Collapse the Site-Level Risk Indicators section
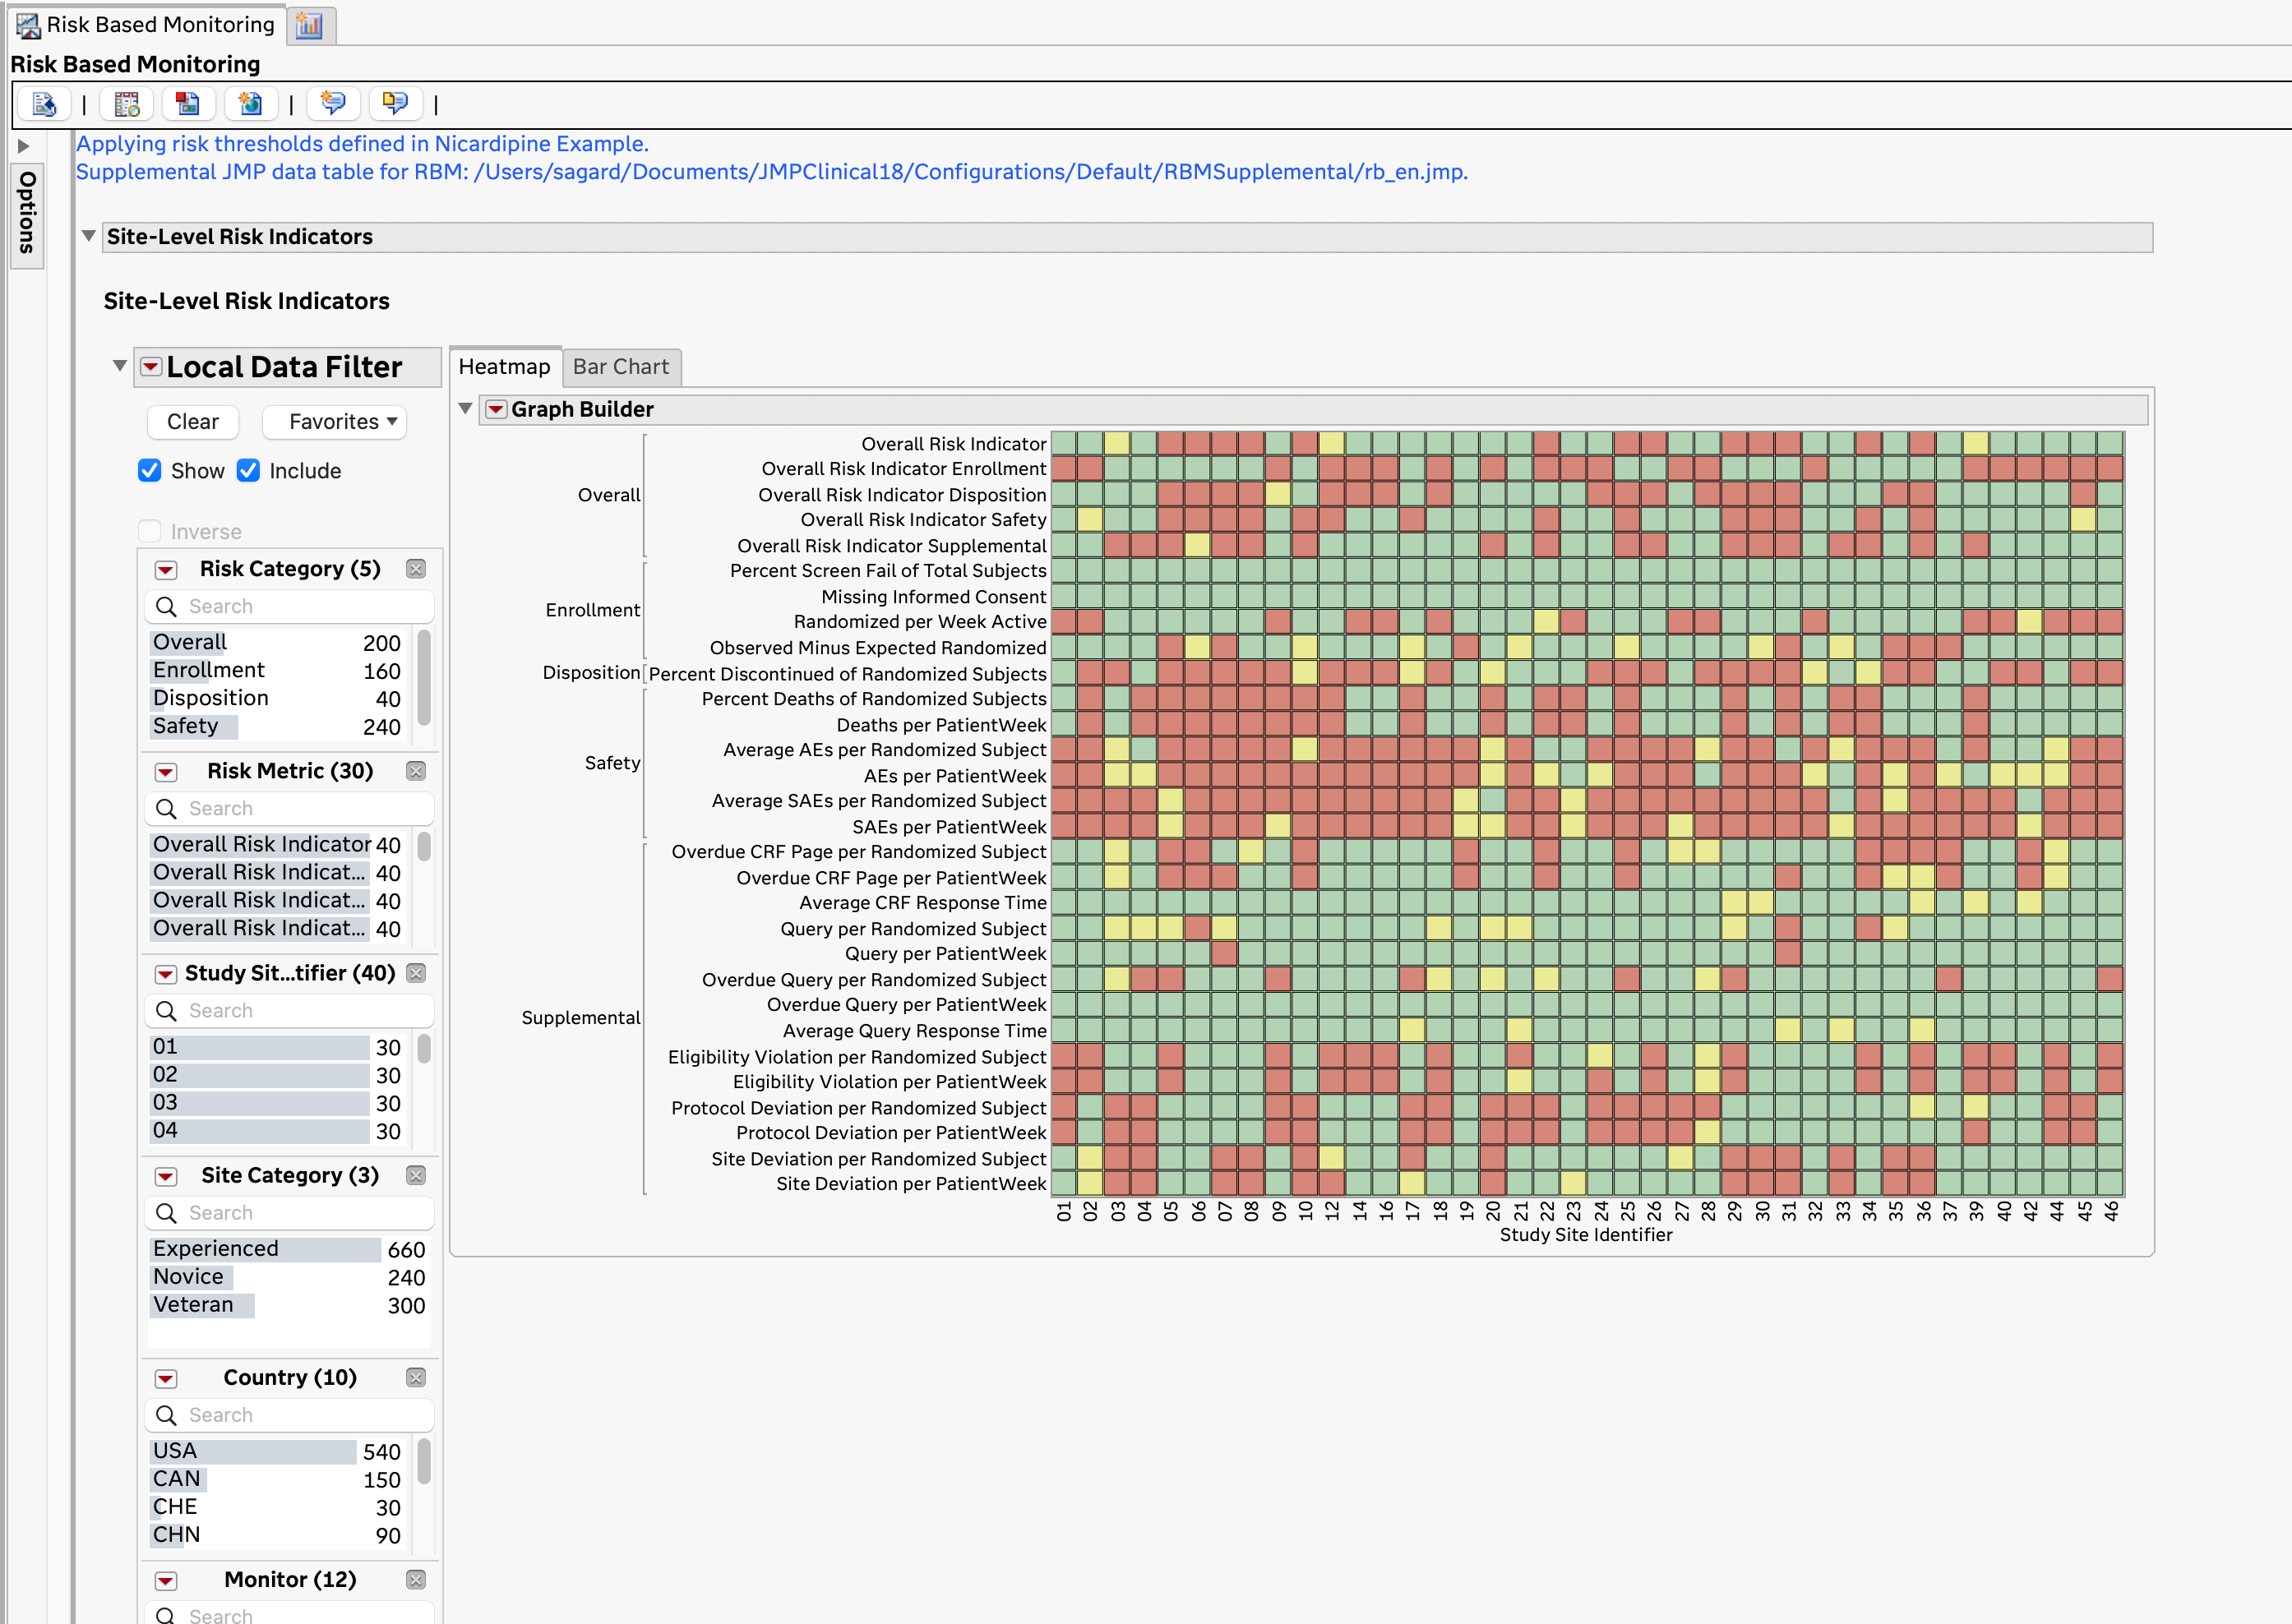2292x1624 pixels. pyautogui.click(x=88, y=237)
